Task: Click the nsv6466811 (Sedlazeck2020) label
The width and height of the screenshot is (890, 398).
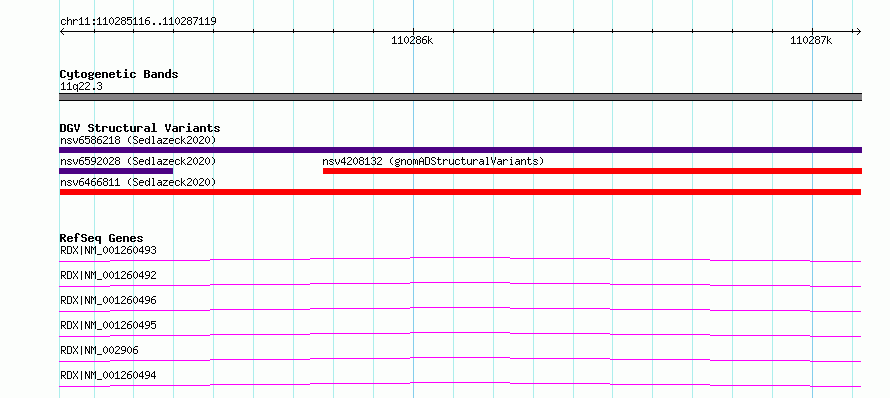Action: pos(138,182)
